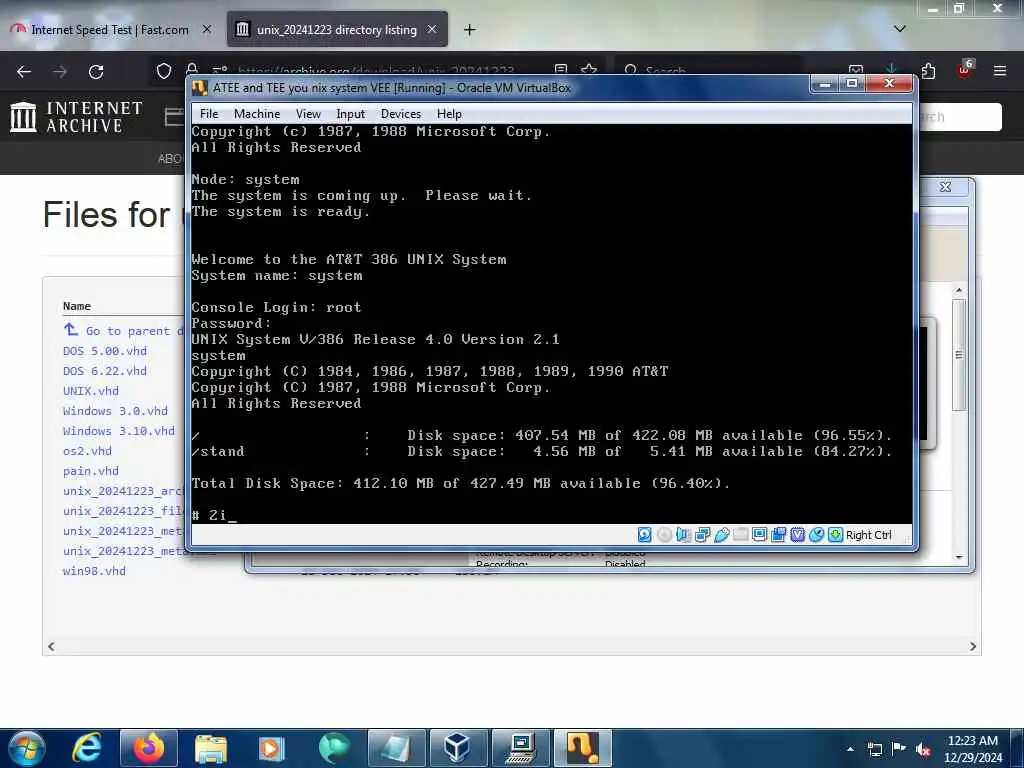
Task: Open os2.vhd file link
Action: coord(88,451)
